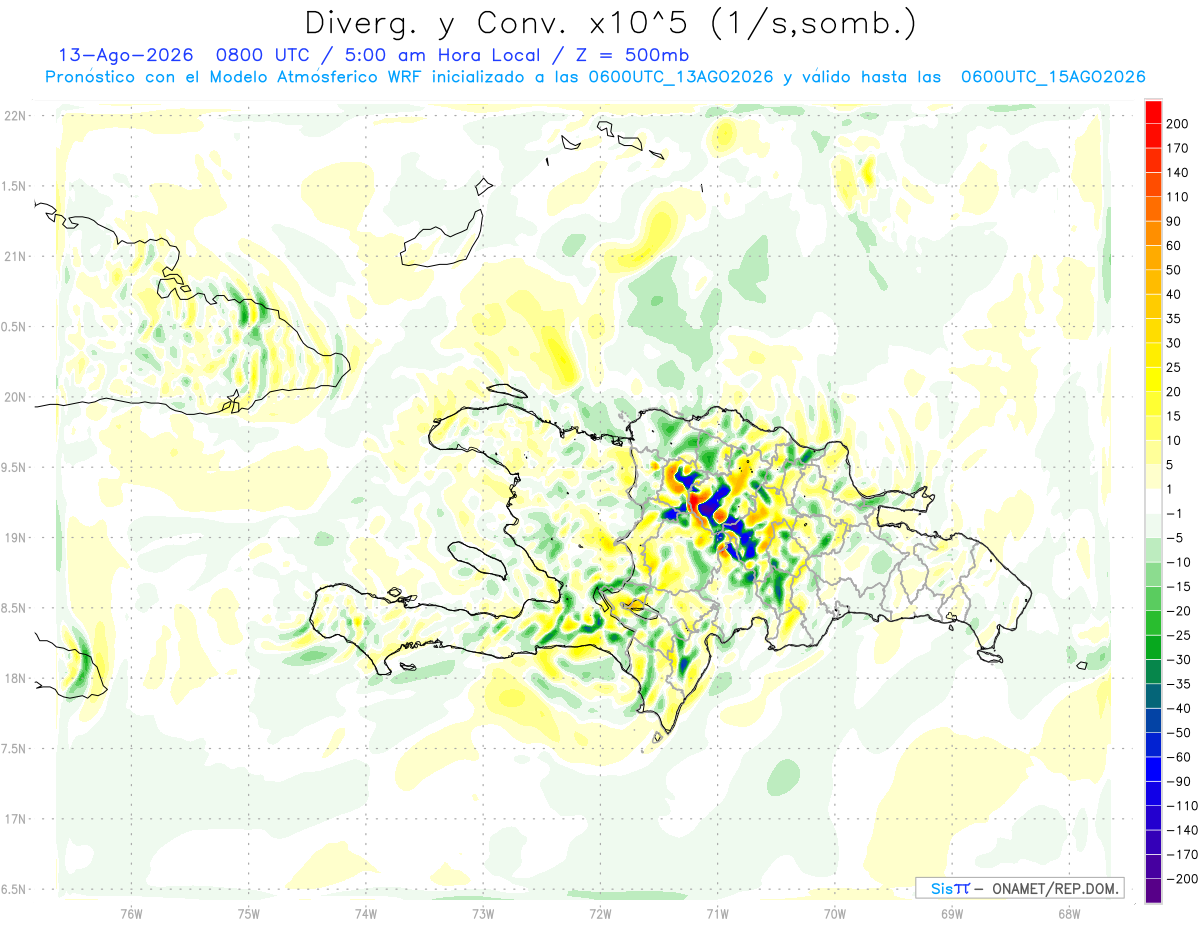This screenshot has height=927, width=1200.
Task: Click the '30' colorbar value
Action: [x=1174, y=344]
